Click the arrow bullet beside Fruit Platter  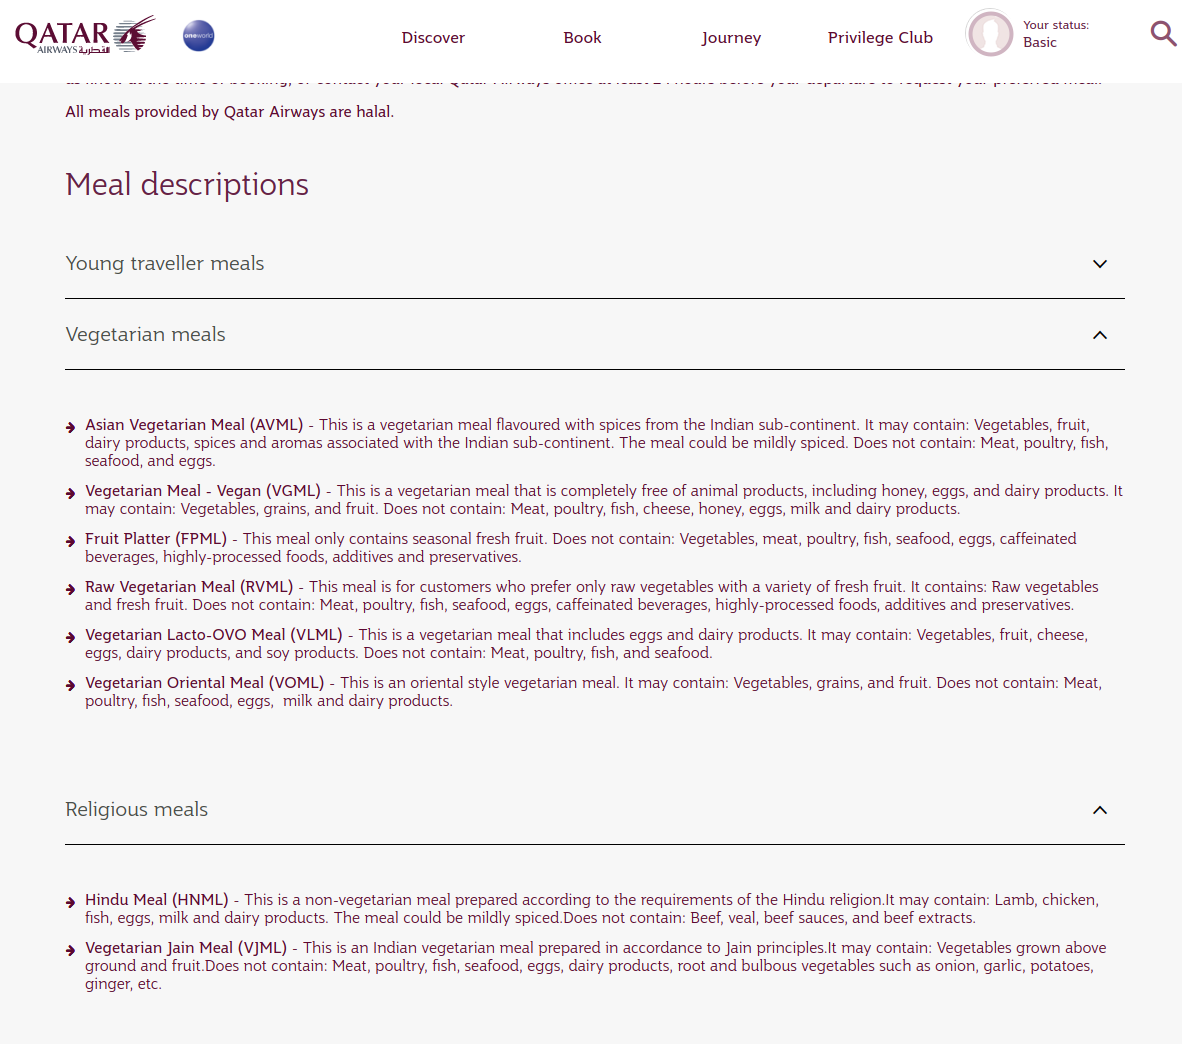click(71, 541)
